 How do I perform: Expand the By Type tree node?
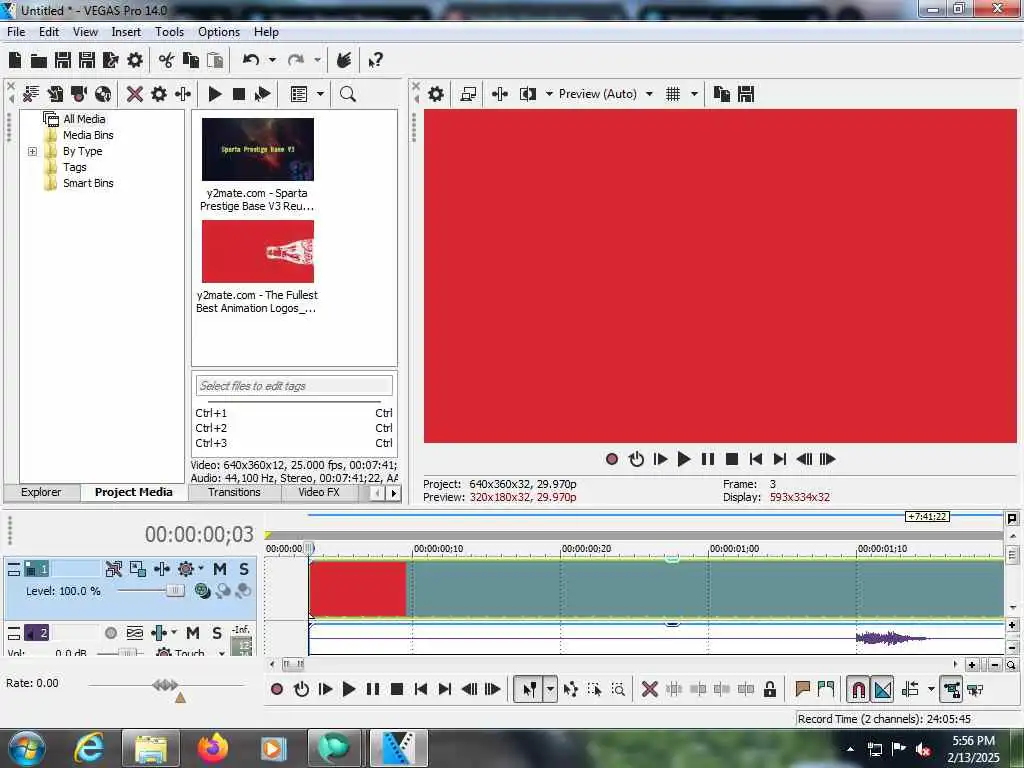[32, 152]
